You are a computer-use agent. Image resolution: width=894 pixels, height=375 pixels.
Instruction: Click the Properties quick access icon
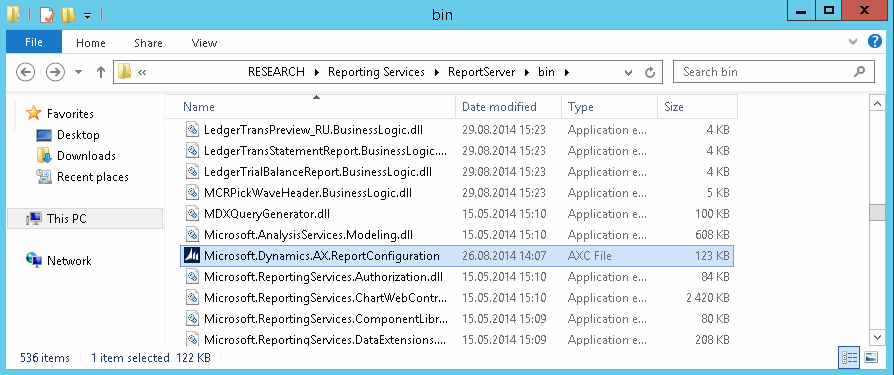tap(46, 15)
